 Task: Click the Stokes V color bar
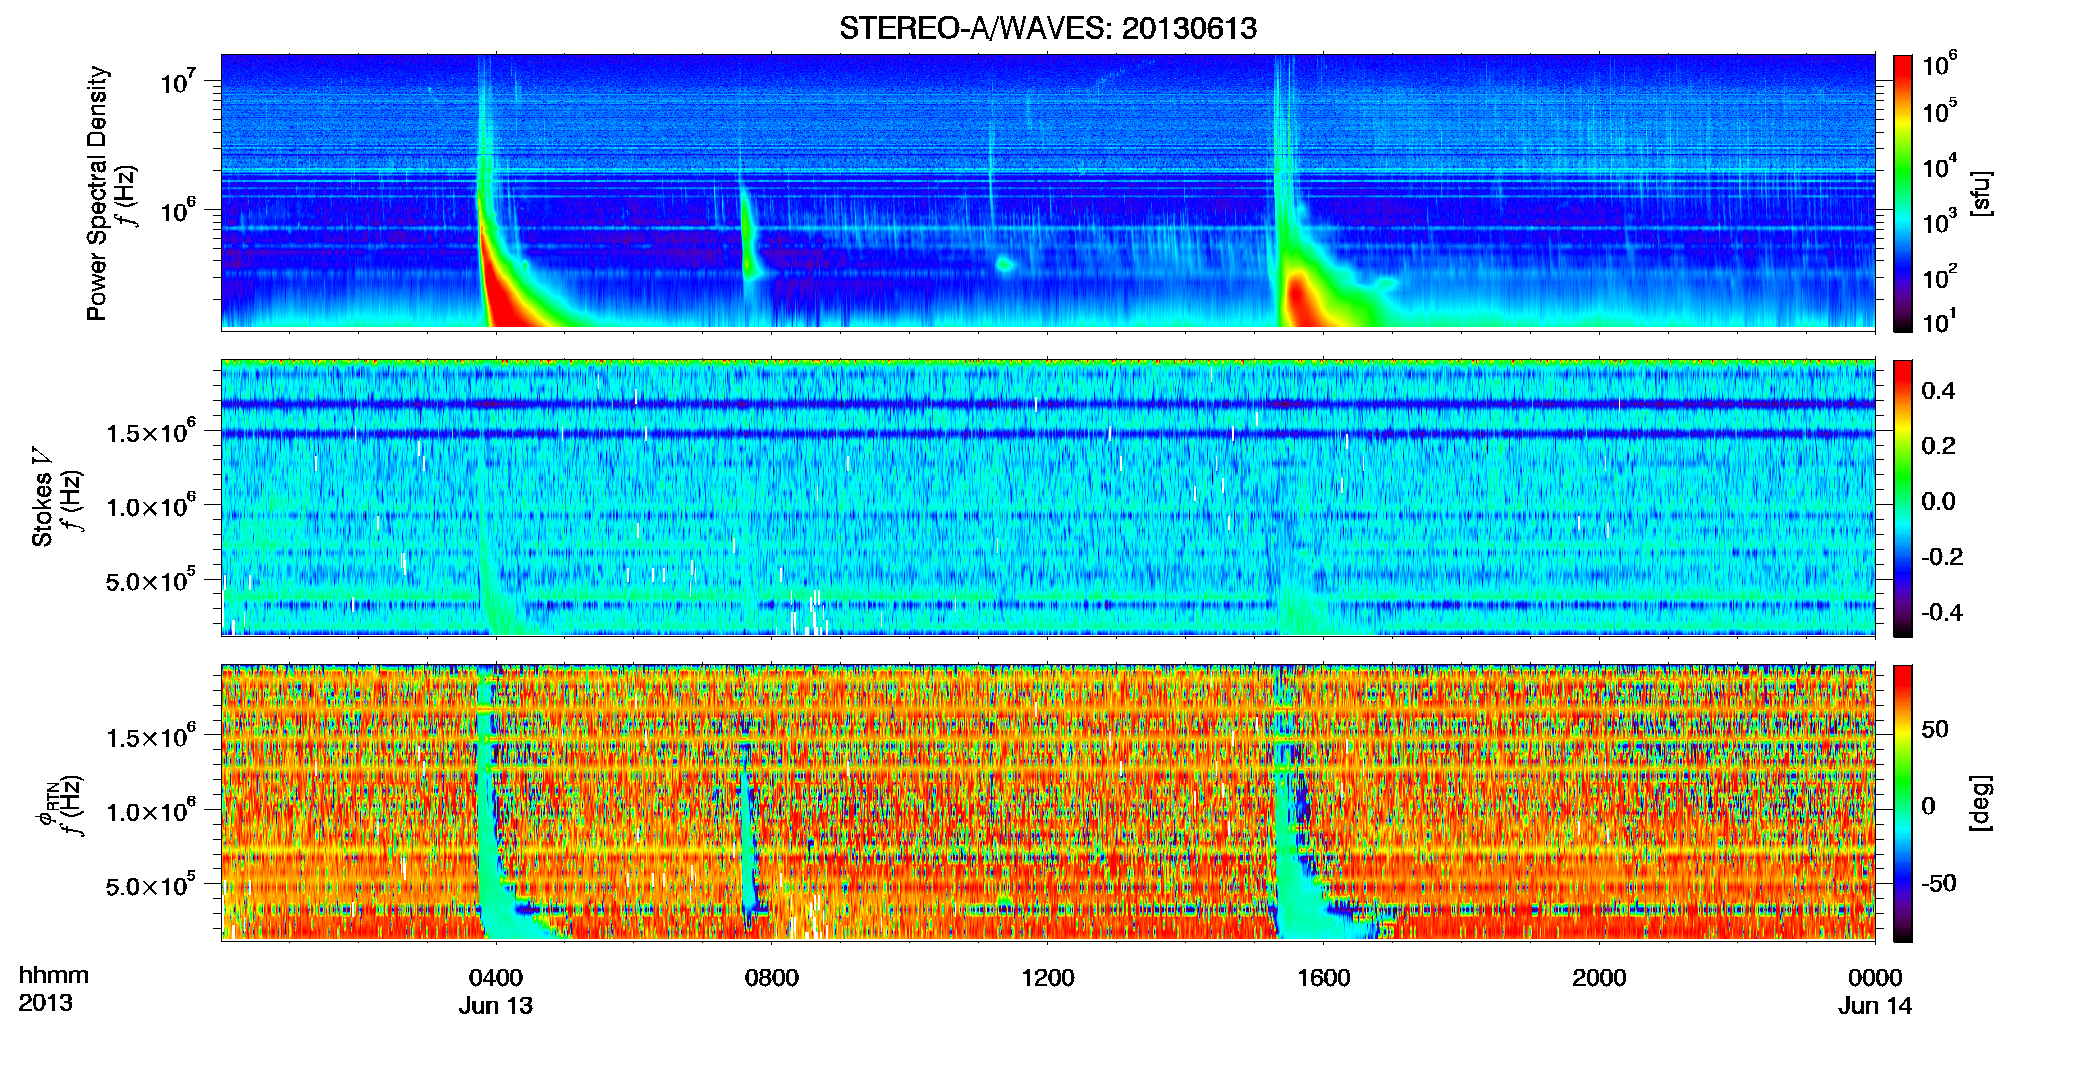[x=1903, y=498]
